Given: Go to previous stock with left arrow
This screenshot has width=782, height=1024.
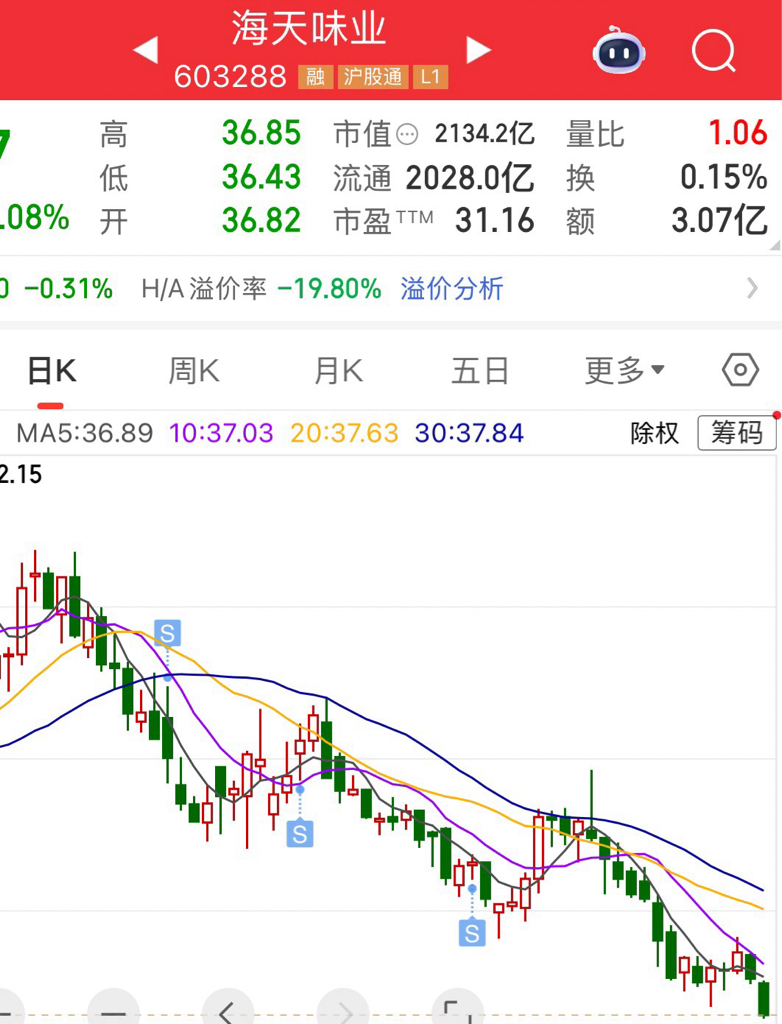Looking at the screenshot, I should (146, 50).
